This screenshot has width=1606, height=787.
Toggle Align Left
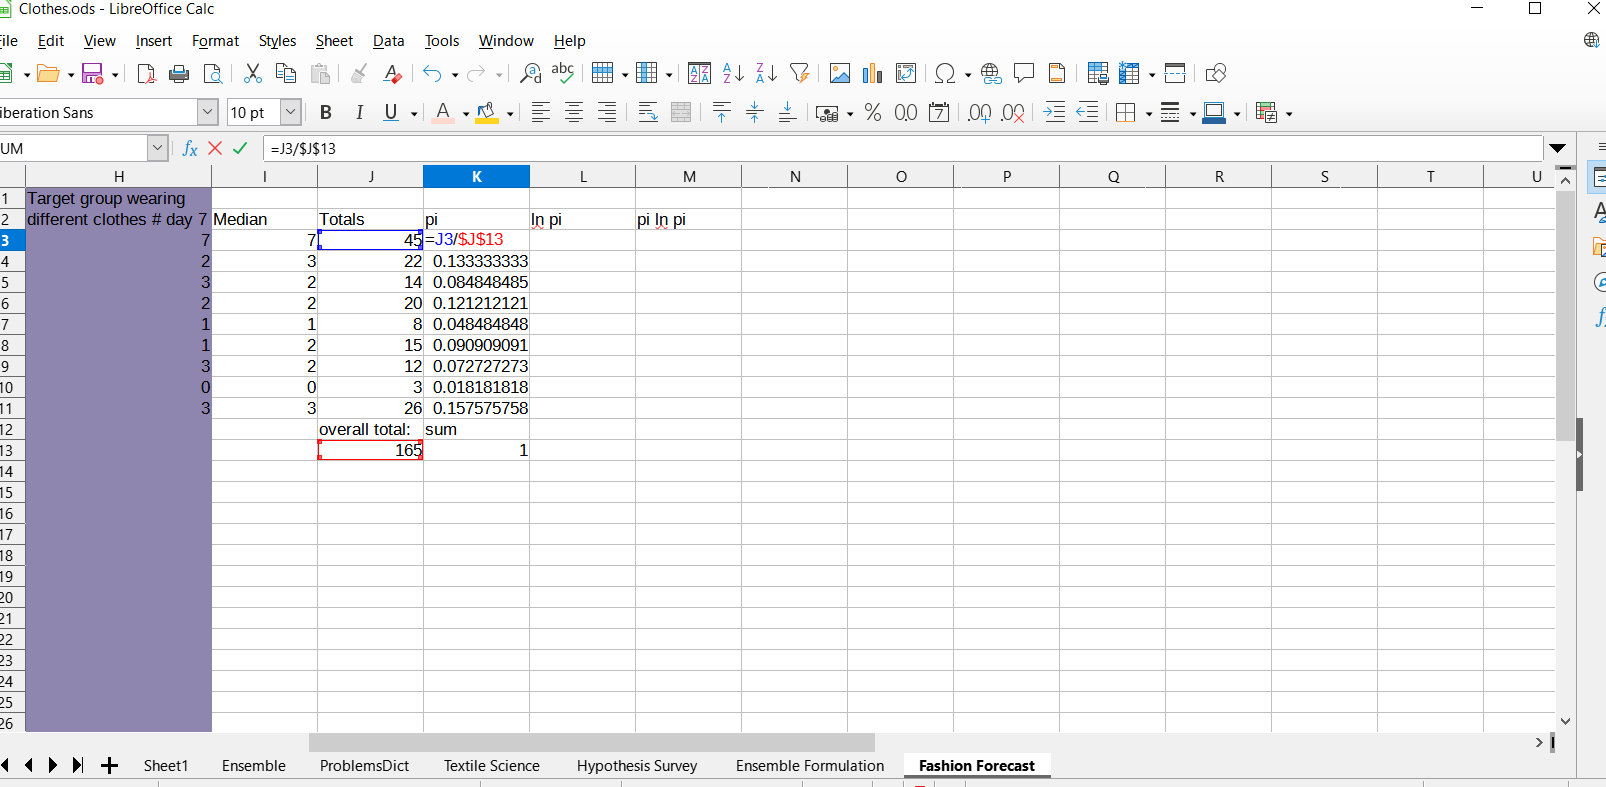click(541, 113)
